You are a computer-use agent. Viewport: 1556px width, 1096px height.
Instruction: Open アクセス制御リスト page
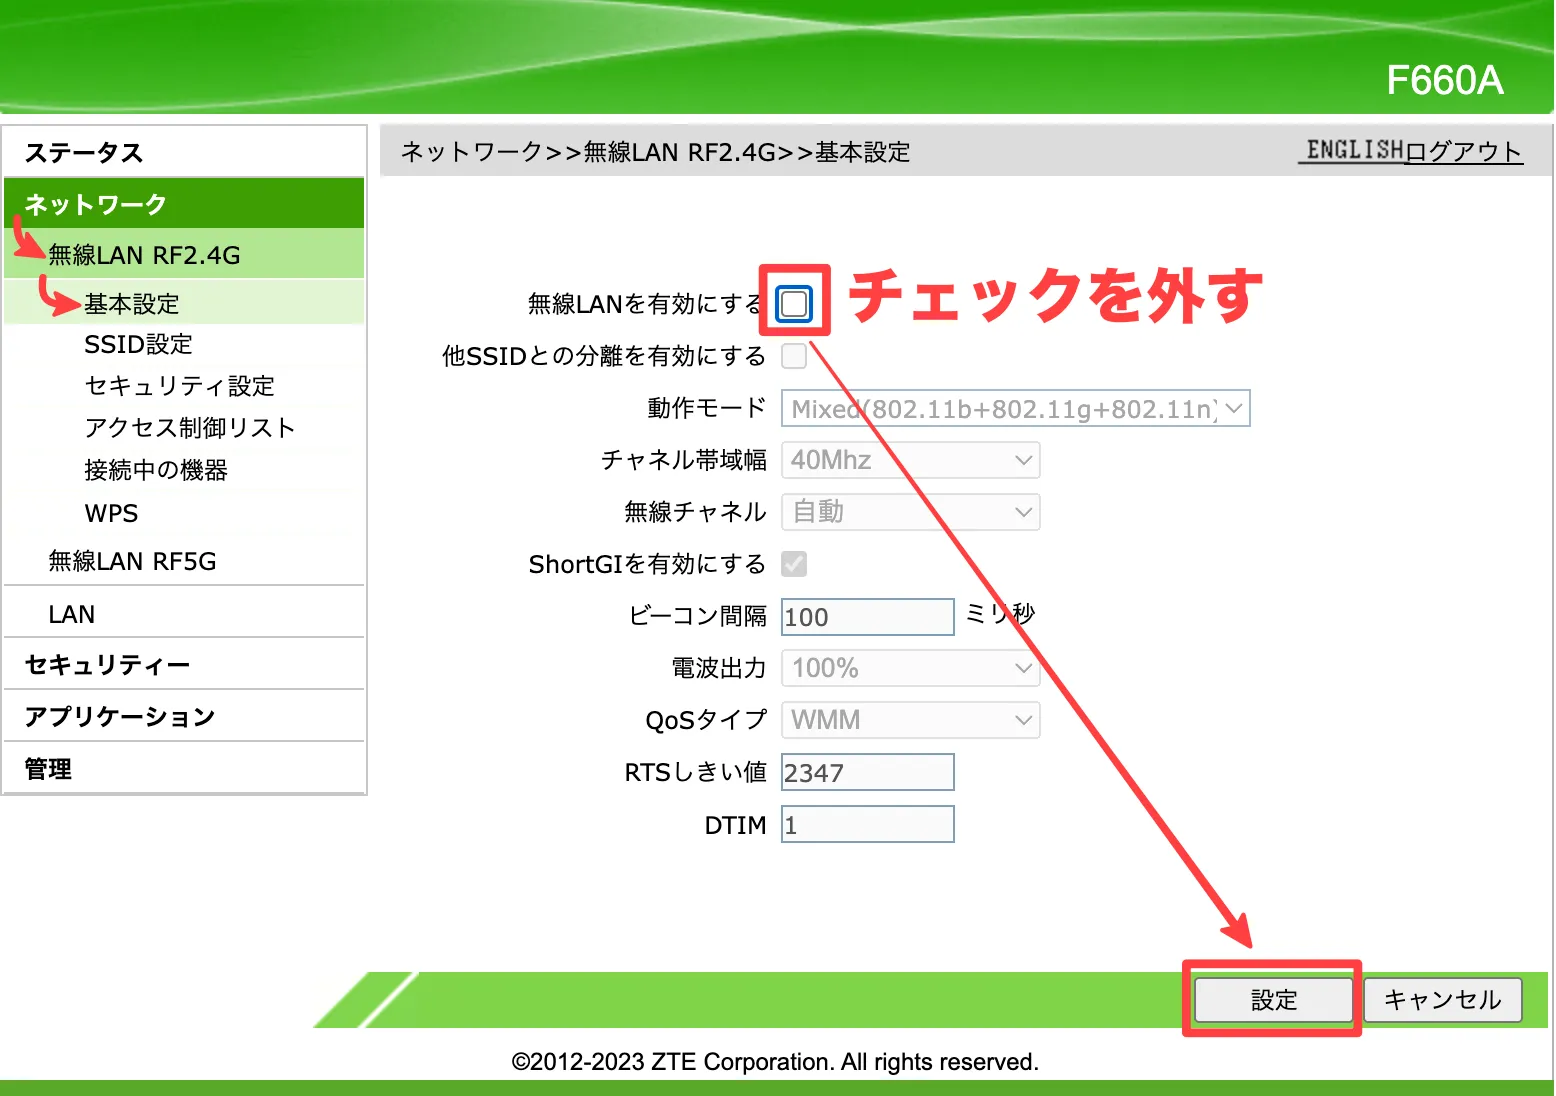190,428
